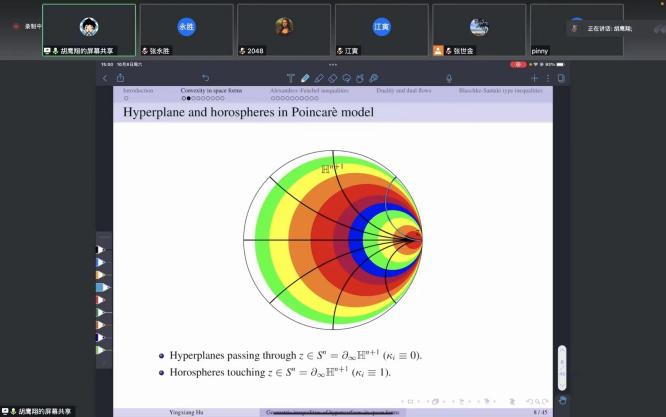Select the eraser tool in the toolbar
Screen dimensions: 666x417
[319, 78]
